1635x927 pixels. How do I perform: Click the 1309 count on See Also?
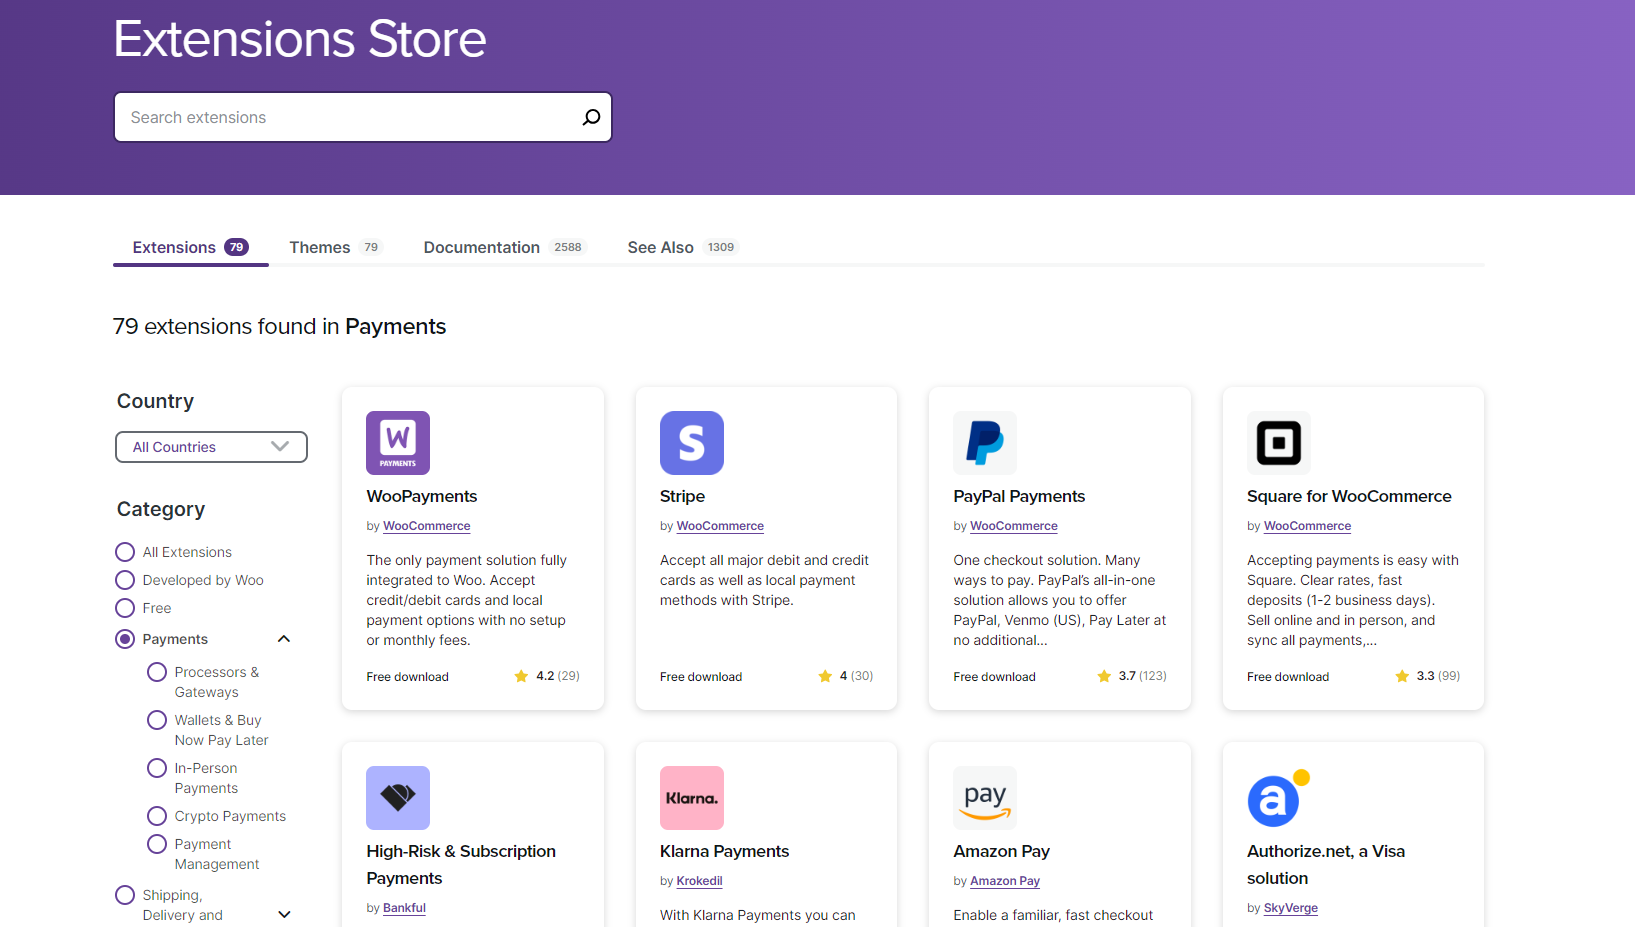tap(721, 247)
